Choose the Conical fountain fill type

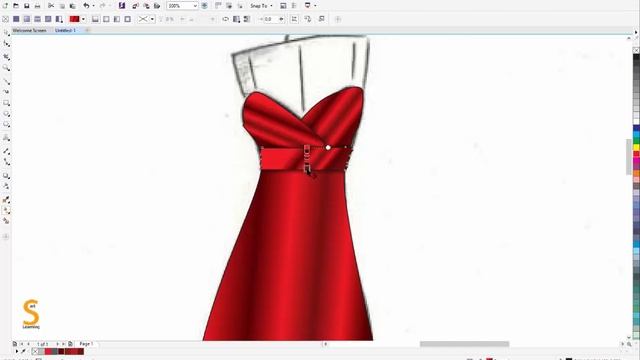pyautogui.click(x=117, y=19)
